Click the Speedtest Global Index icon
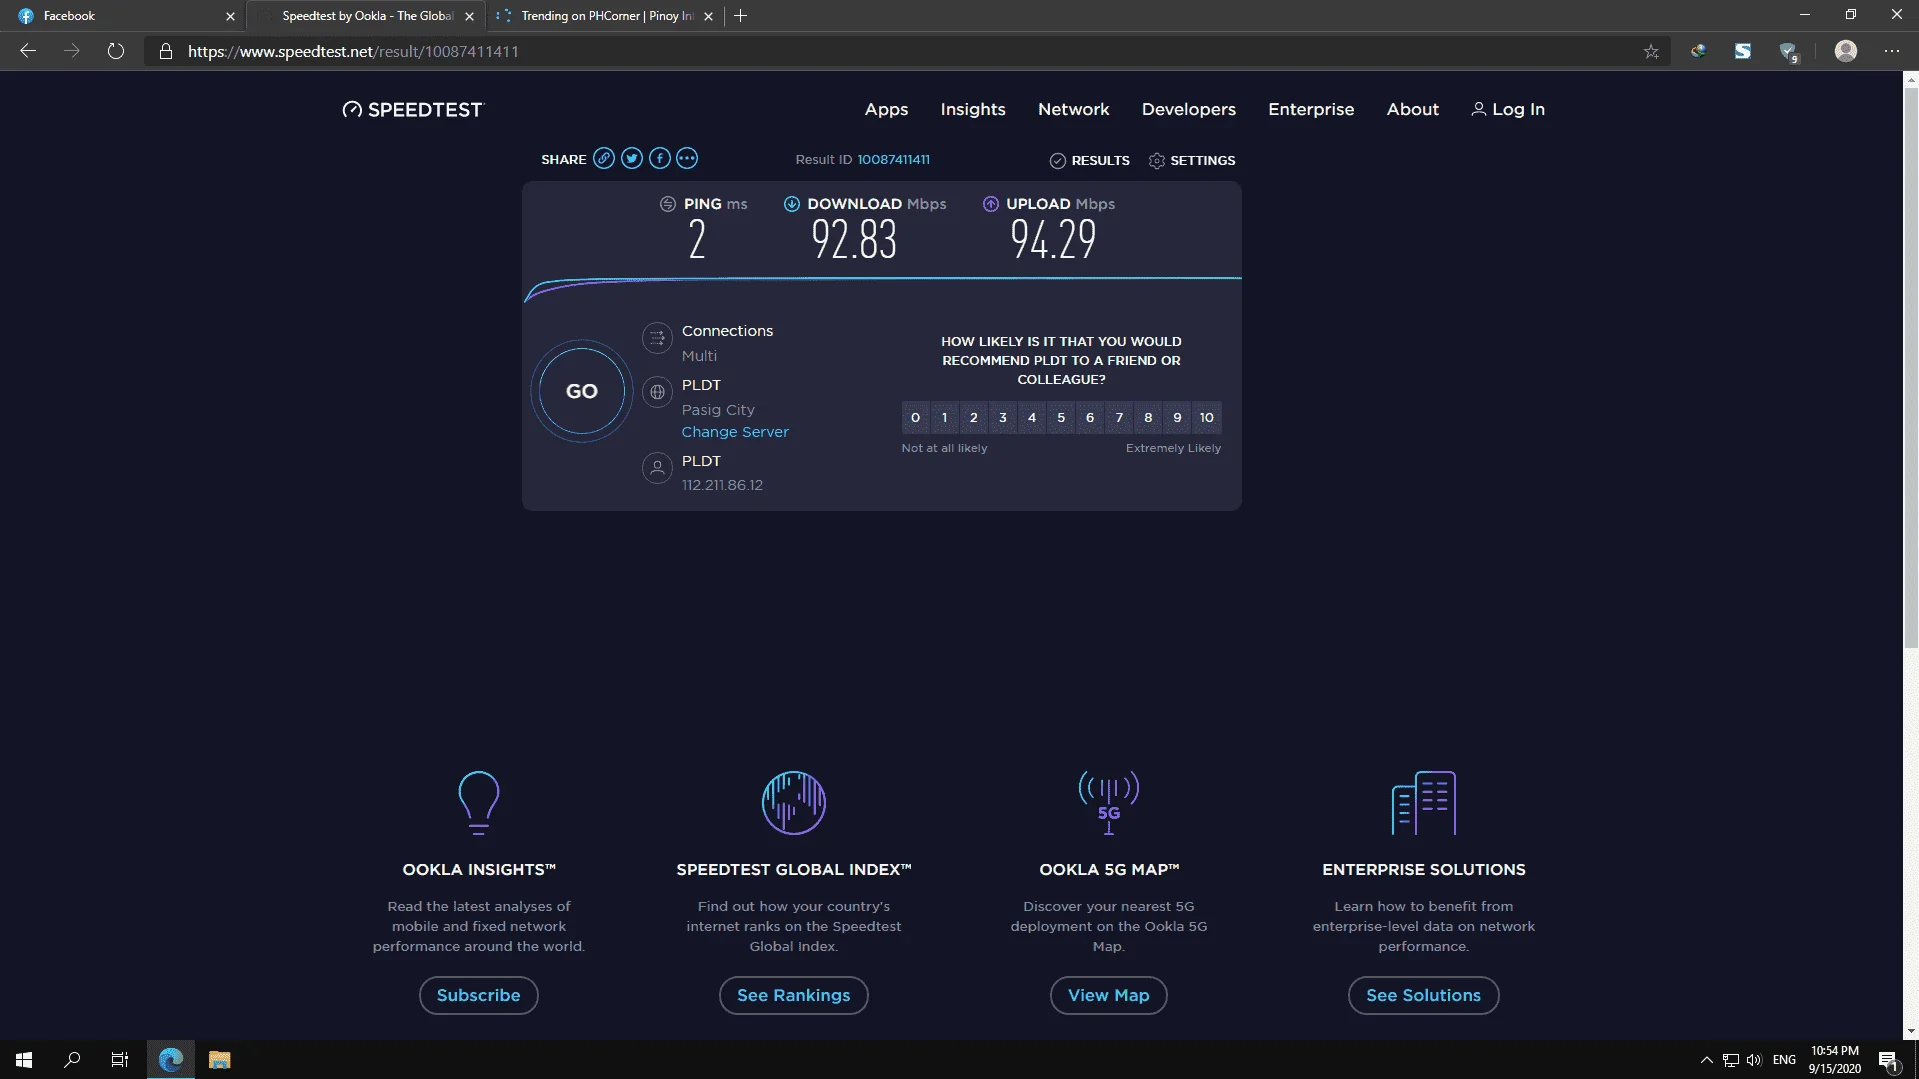Viewport: 1919px width, 1079px height. click(x=794, y=802)
